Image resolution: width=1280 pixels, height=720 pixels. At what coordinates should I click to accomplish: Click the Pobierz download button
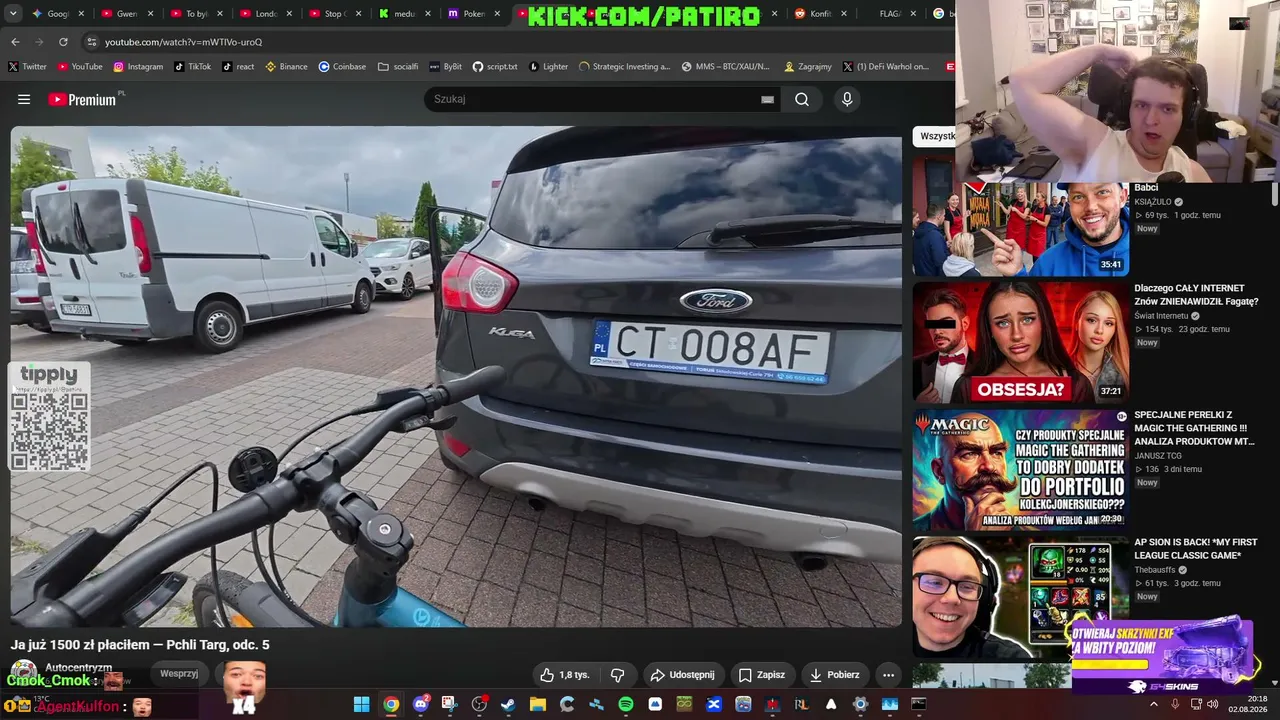click(833, 675)
